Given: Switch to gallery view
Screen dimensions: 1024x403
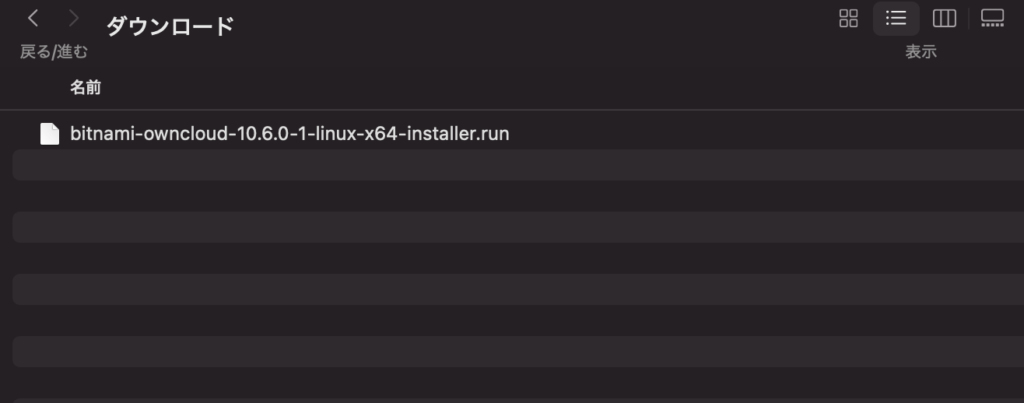Looking at the screenshot, I should pyautogui.click(x=993, y=18).
